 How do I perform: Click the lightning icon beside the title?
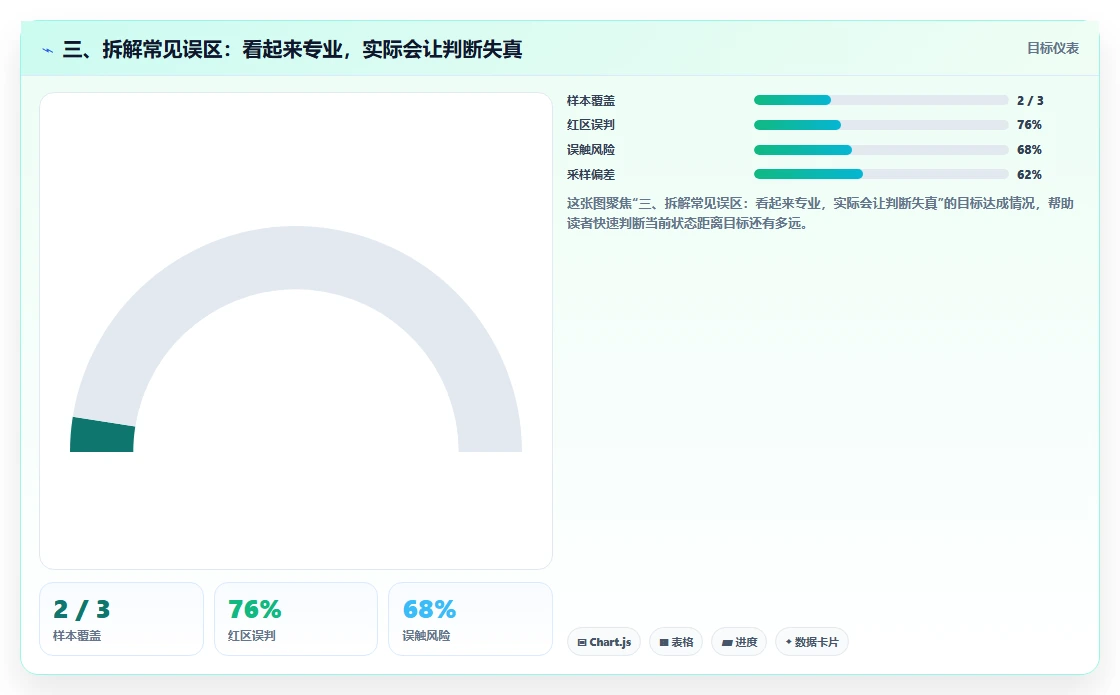tap(48, 50)
